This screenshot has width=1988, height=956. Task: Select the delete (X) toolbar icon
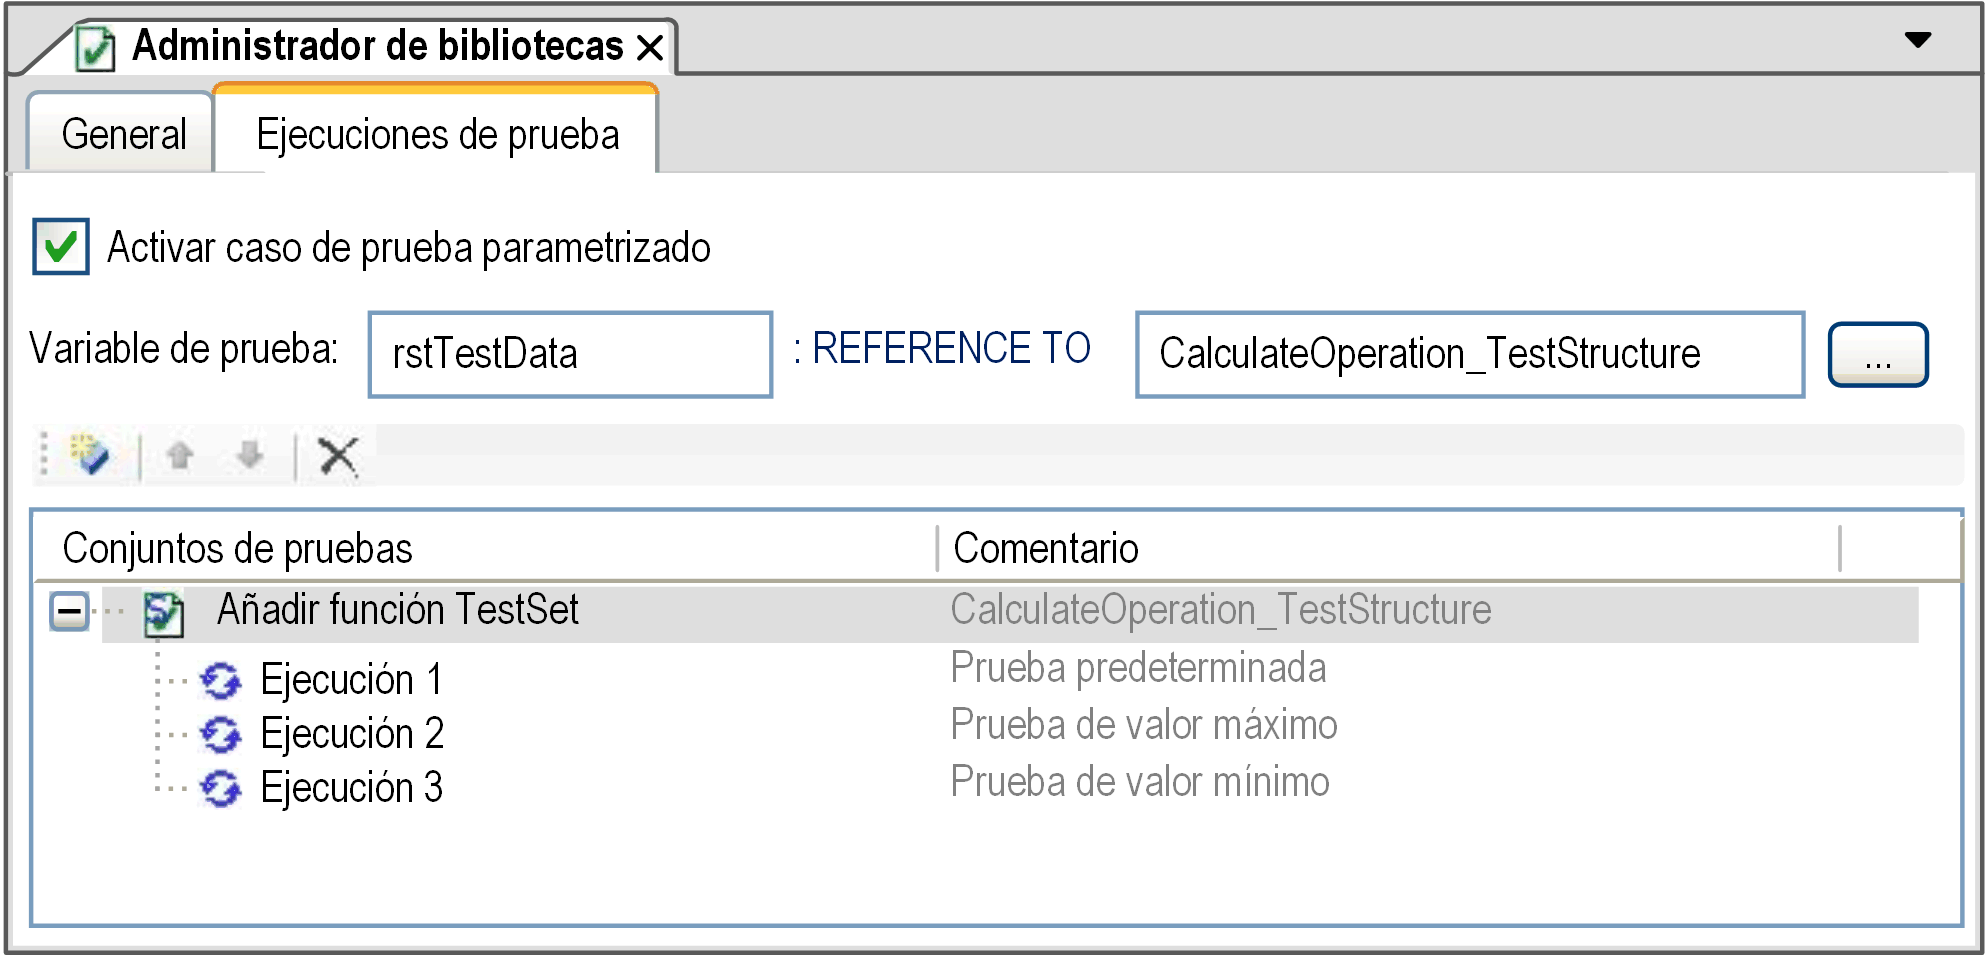pos(338,455)
